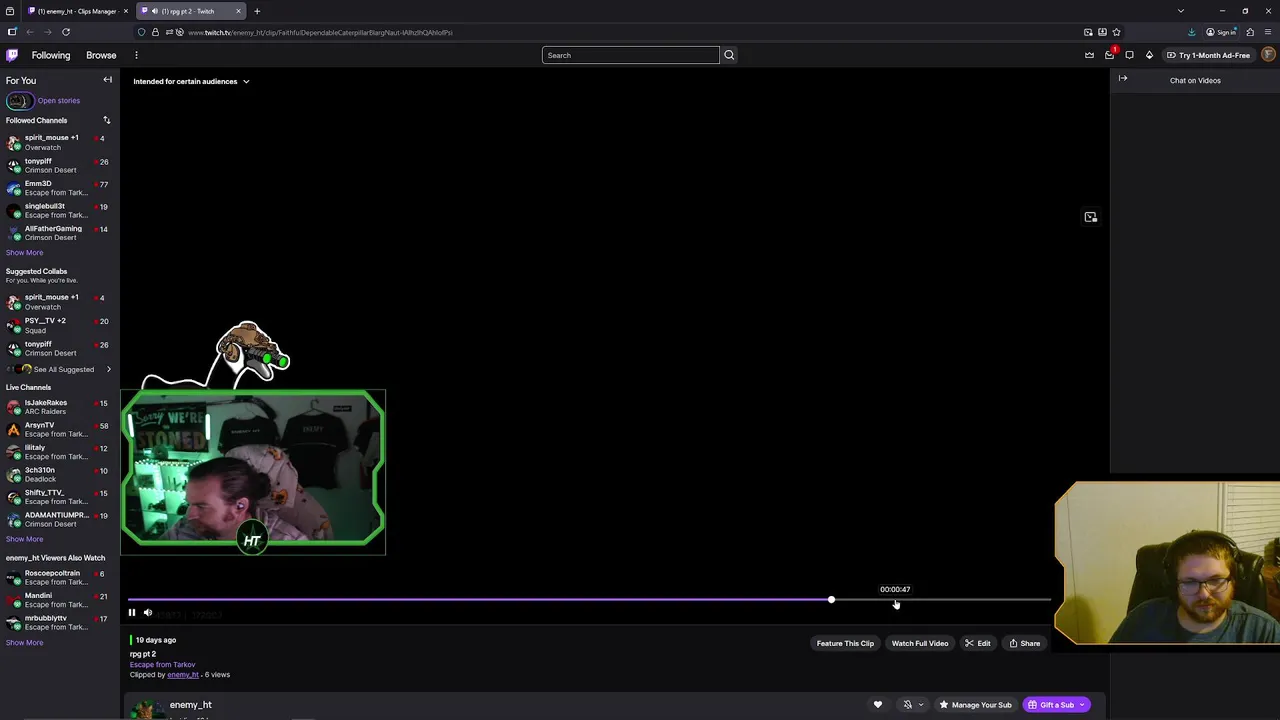Click the Twitch logo home icon

point(12,55)
